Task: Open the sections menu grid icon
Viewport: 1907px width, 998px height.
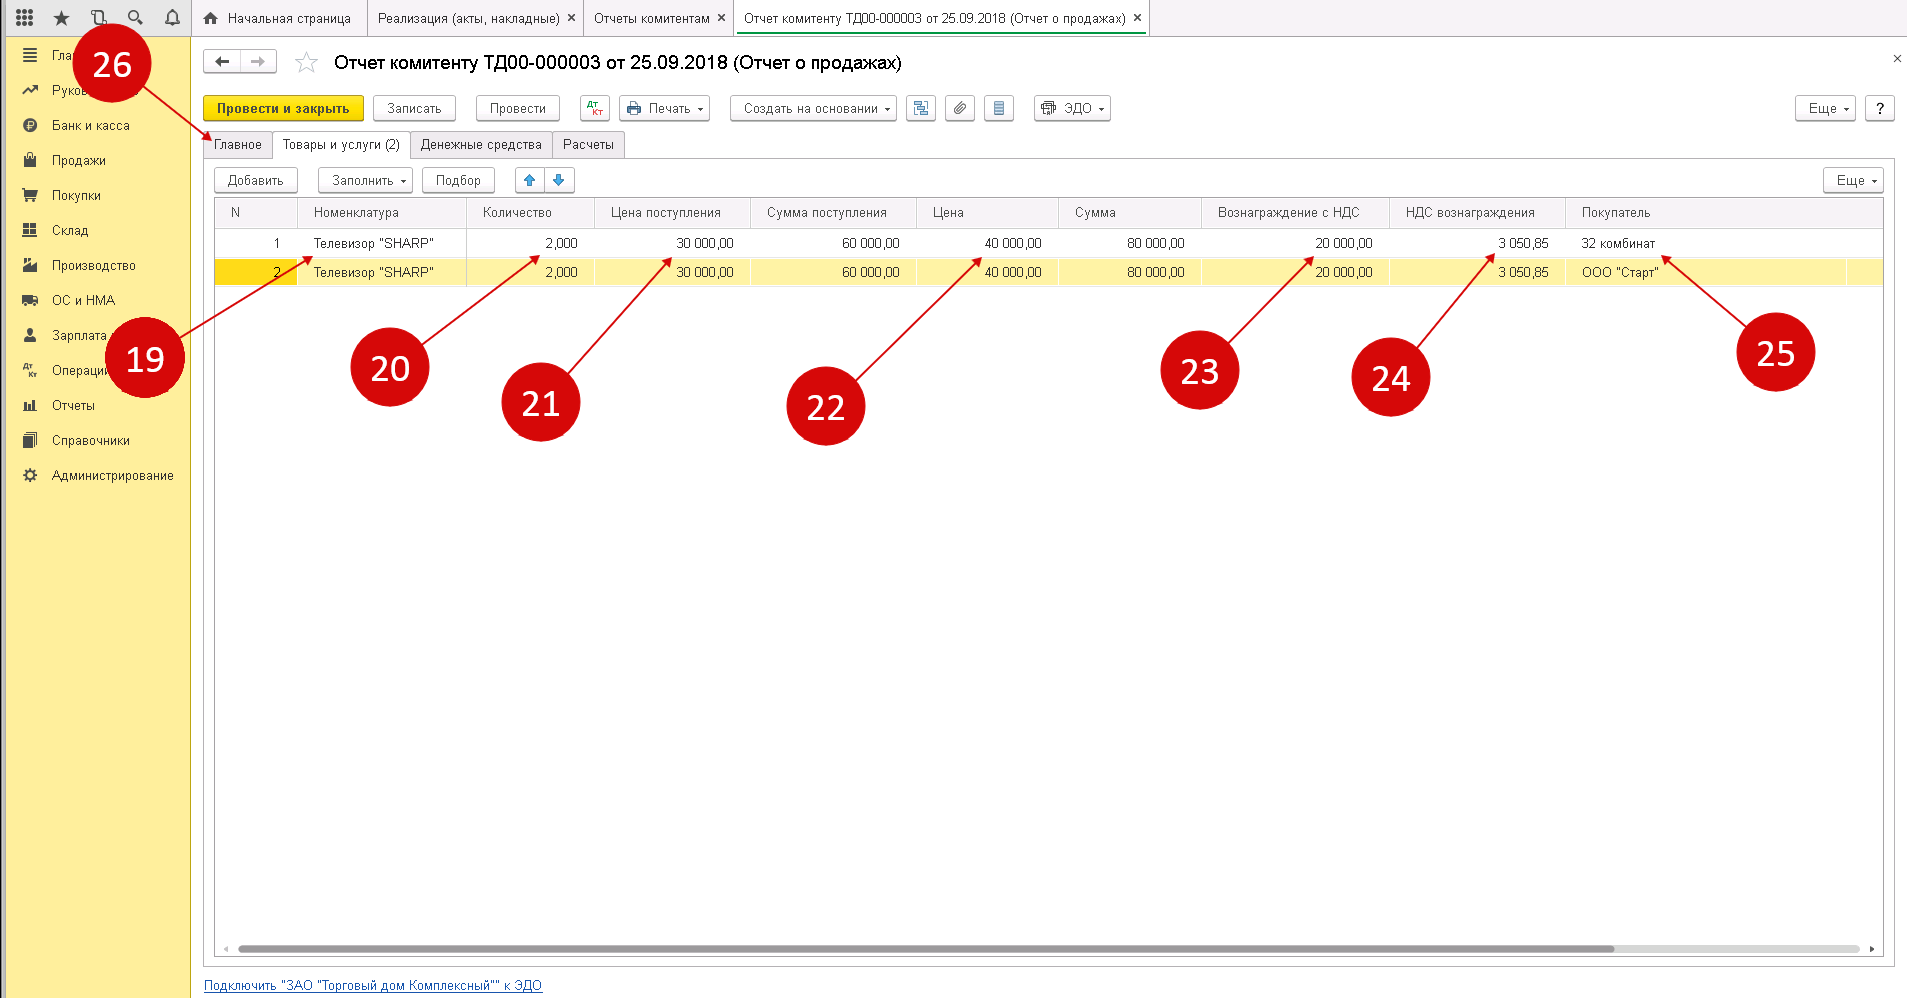Action: pos(25,18)
